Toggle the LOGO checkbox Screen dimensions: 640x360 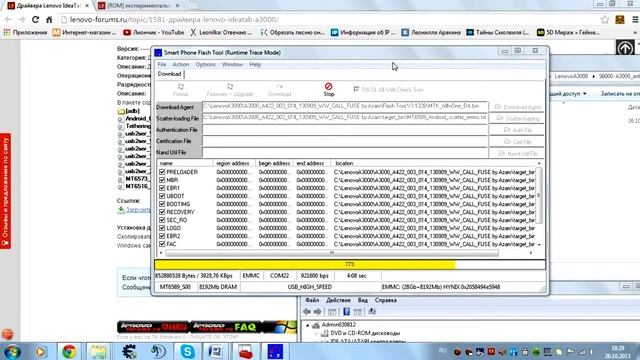(x=162, y=228)
